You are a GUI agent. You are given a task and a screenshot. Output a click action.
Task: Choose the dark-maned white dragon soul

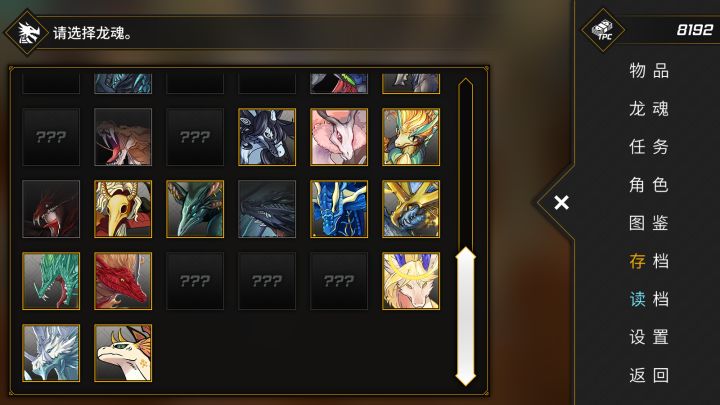click(x=267, y=137)
